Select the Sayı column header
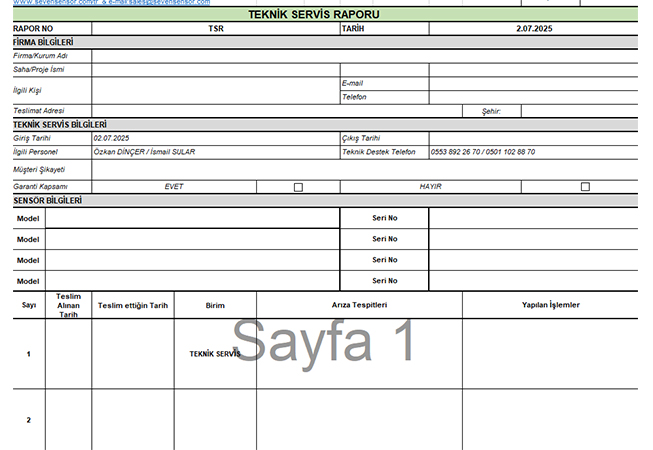Screen dimensions: 653x450 coord(29,305)
